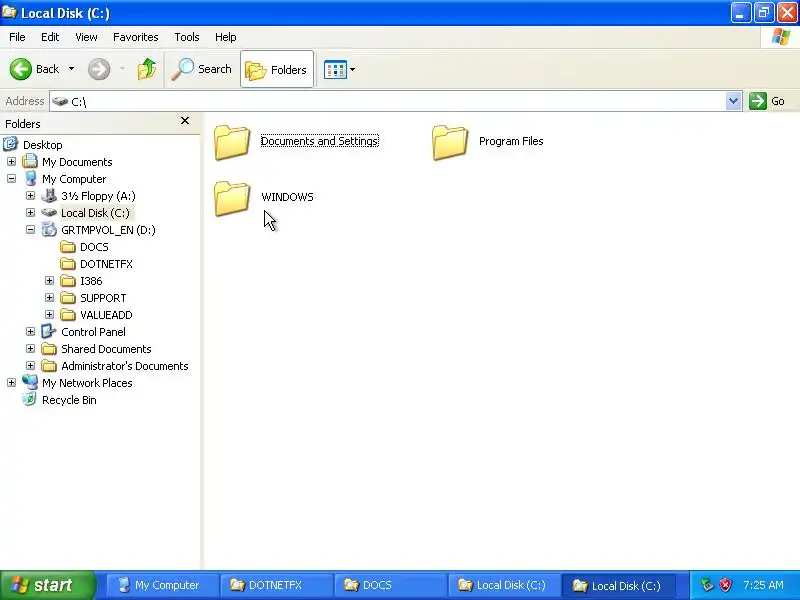Screen dimensions: 800x600
Task: Open the Views dropdown button
Action: point(339,69)
